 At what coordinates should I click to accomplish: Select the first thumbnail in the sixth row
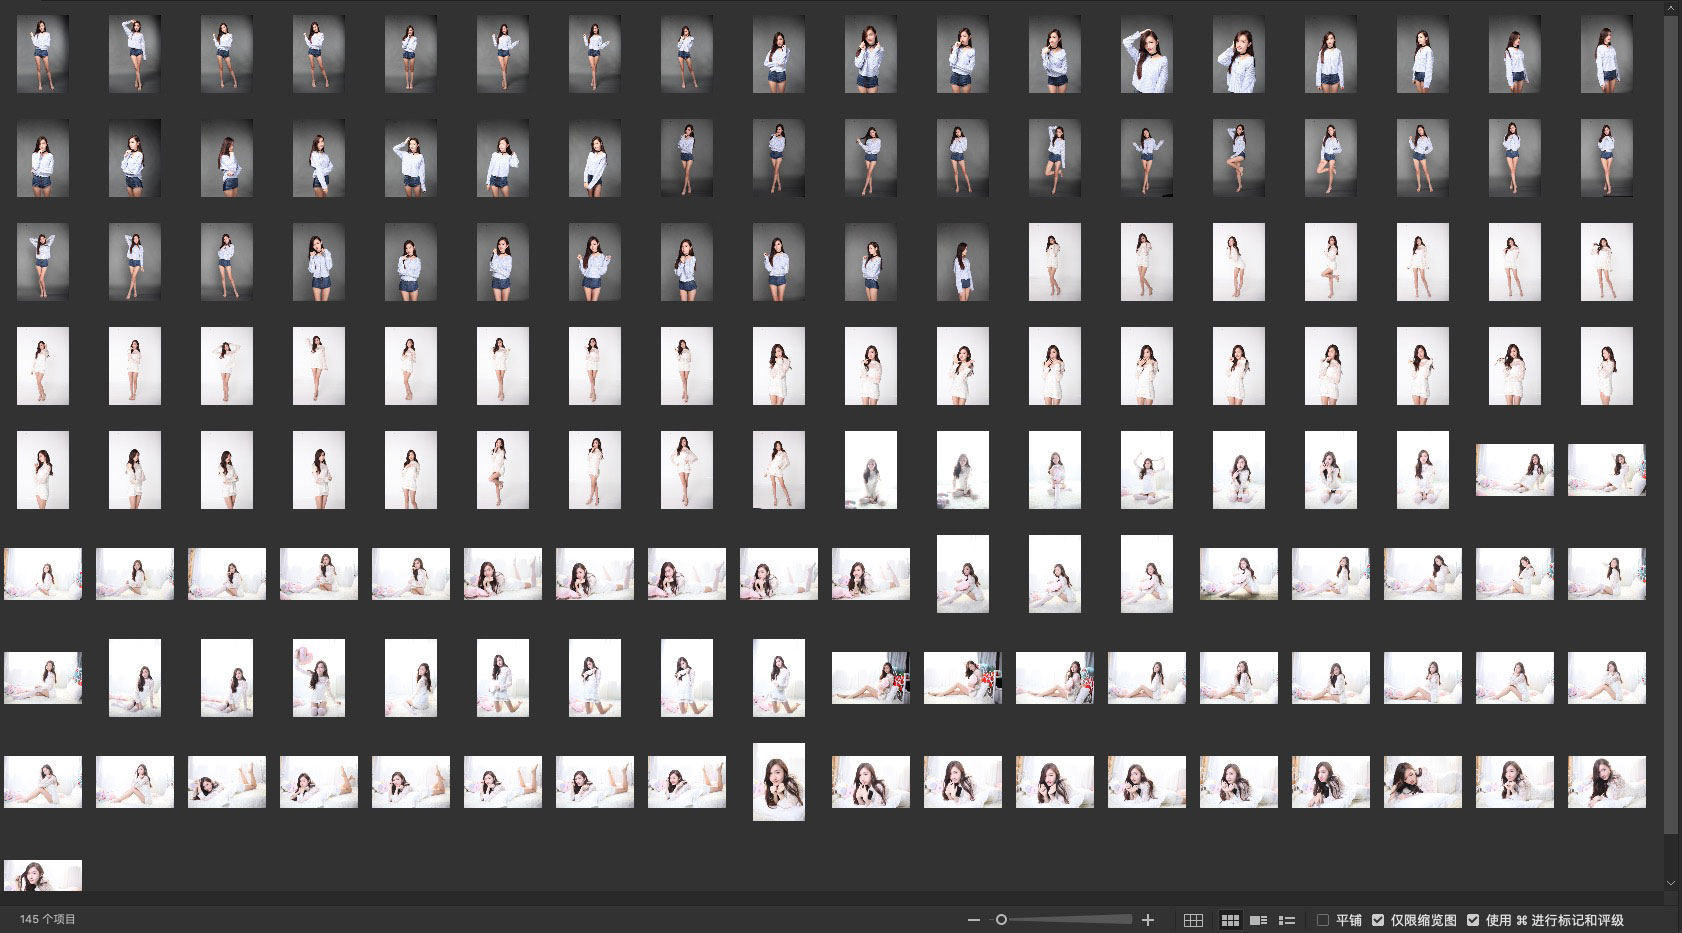point(43,574)
